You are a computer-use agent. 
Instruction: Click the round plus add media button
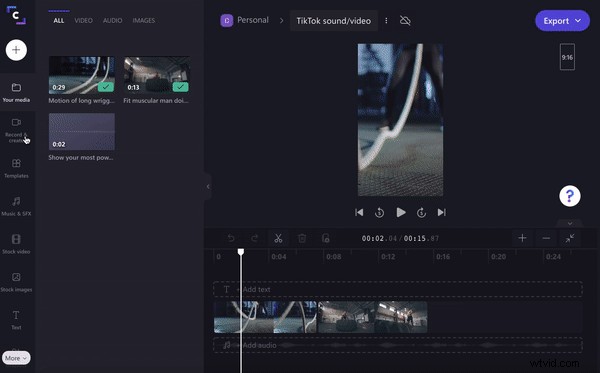(16, 50)
